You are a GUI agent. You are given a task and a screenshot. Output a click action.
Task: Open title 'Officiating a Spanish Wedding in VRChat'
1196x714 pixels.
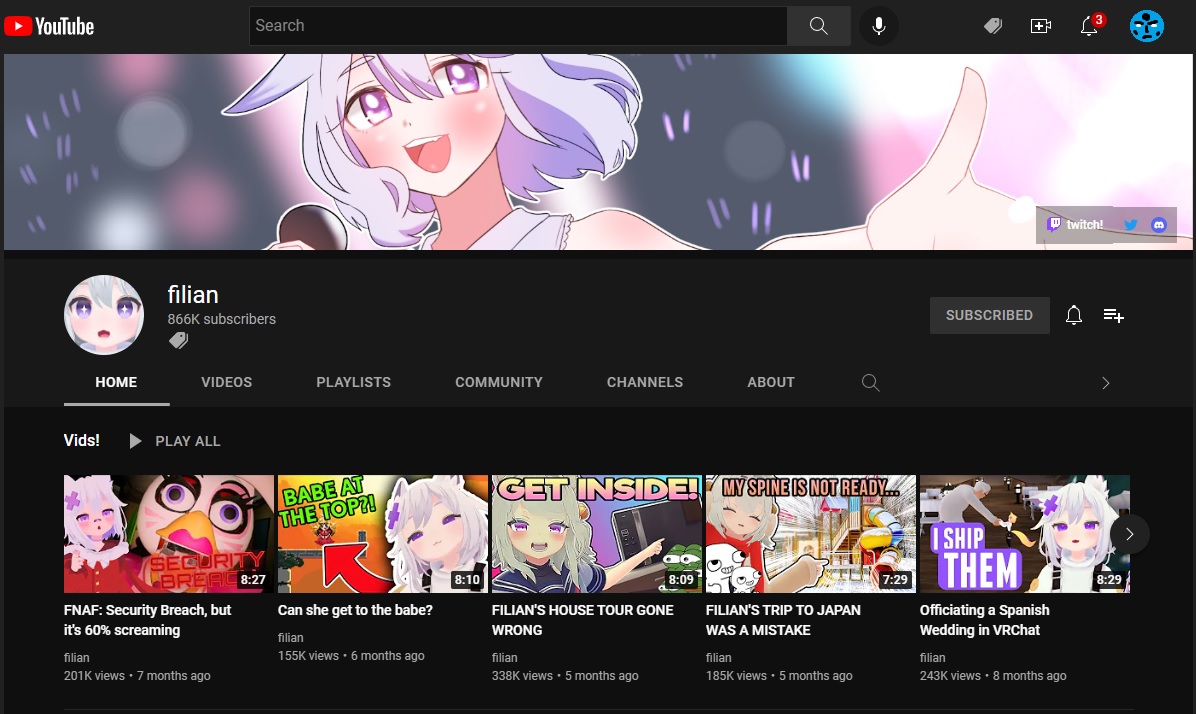(985, 620)
